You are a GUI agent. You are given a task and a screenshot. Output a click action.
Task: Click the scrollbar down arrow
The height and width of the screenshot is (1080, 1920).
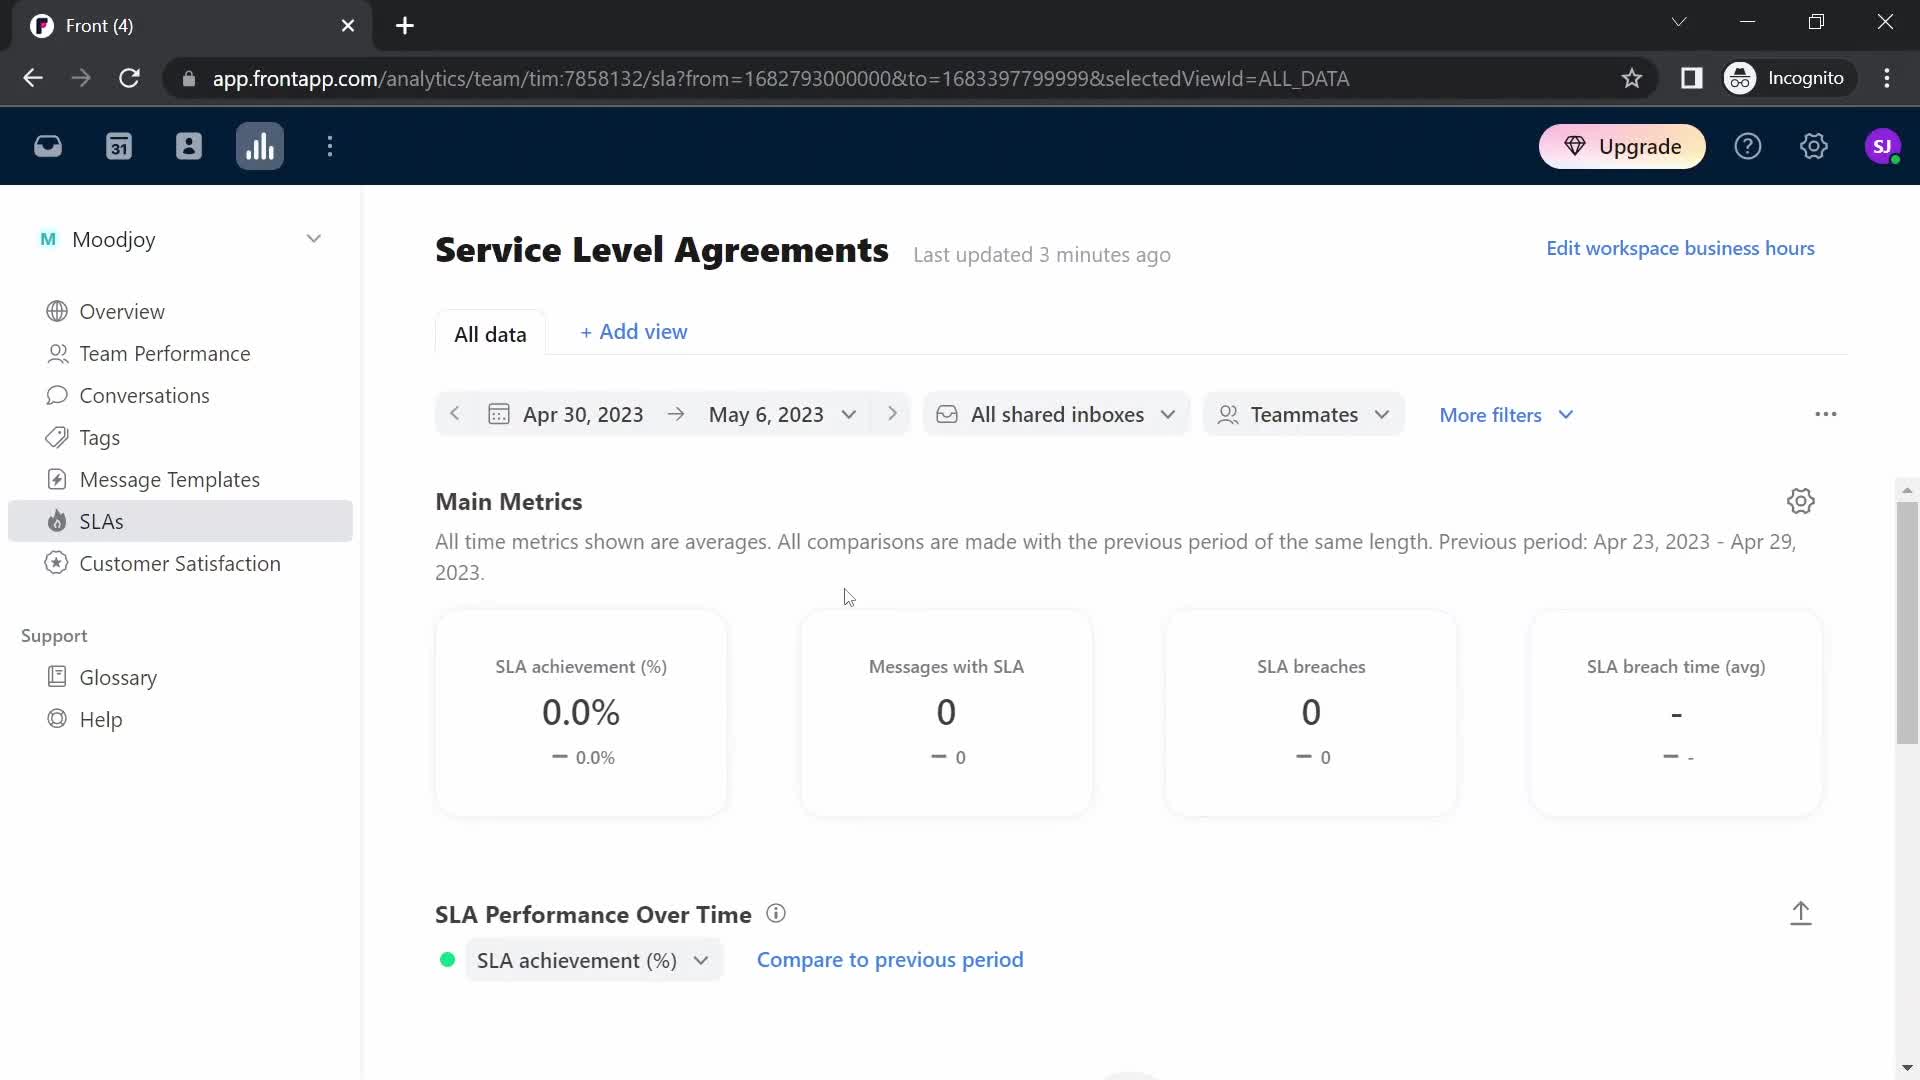click(x=1907, y=1068)
